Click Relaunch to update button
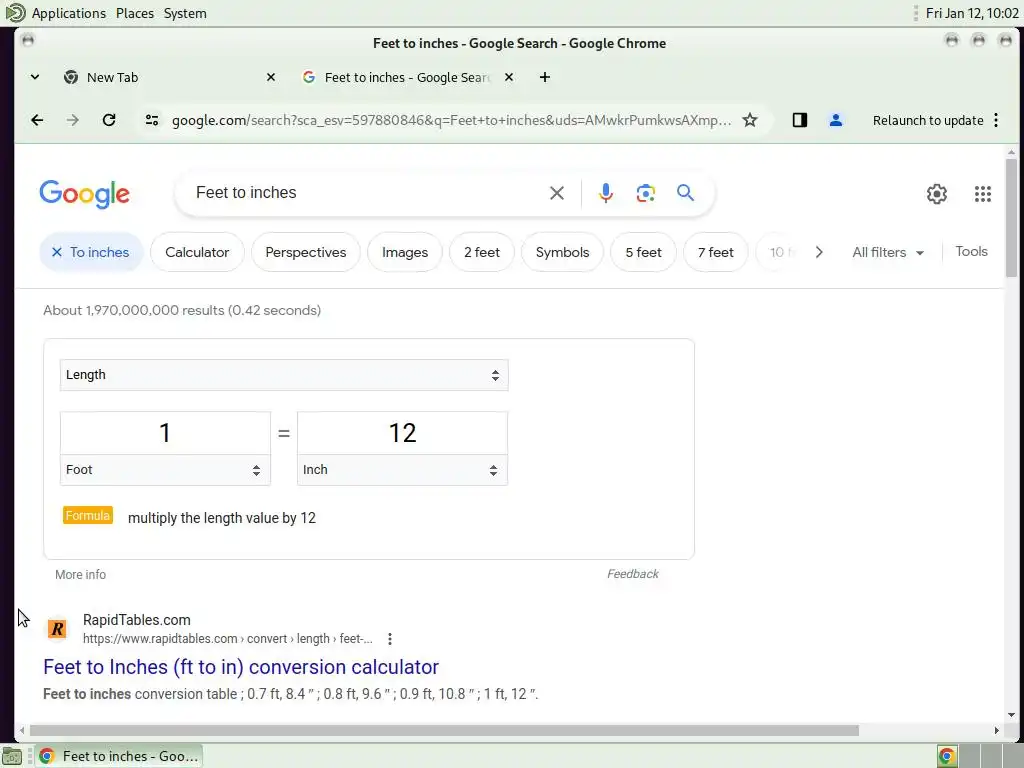Viewport: 1024px width, 768px height. click(x=928, y=120)
